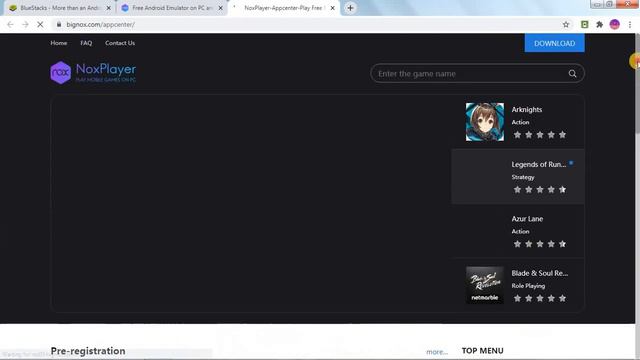Close the Free Android Emulator tab
Screen dimensions: 640x360
click(x=220, y=8)
